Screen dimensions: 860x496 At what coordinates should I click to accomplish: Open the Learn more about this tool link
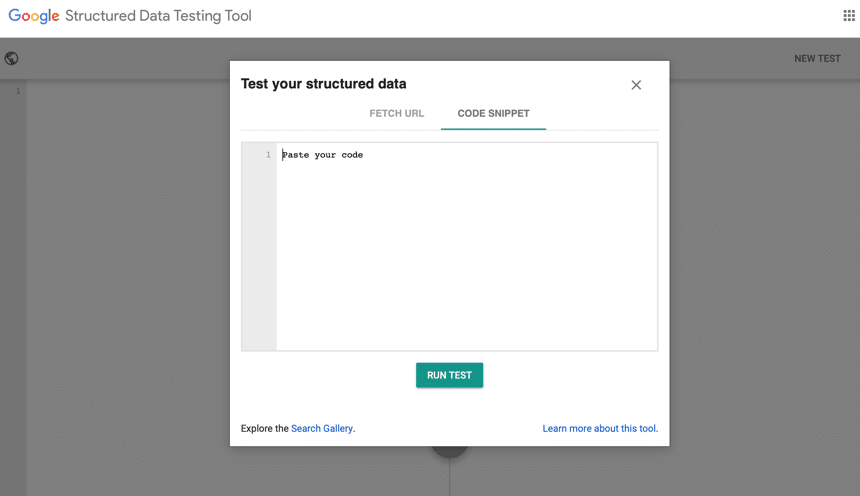[x=600, y=429]
